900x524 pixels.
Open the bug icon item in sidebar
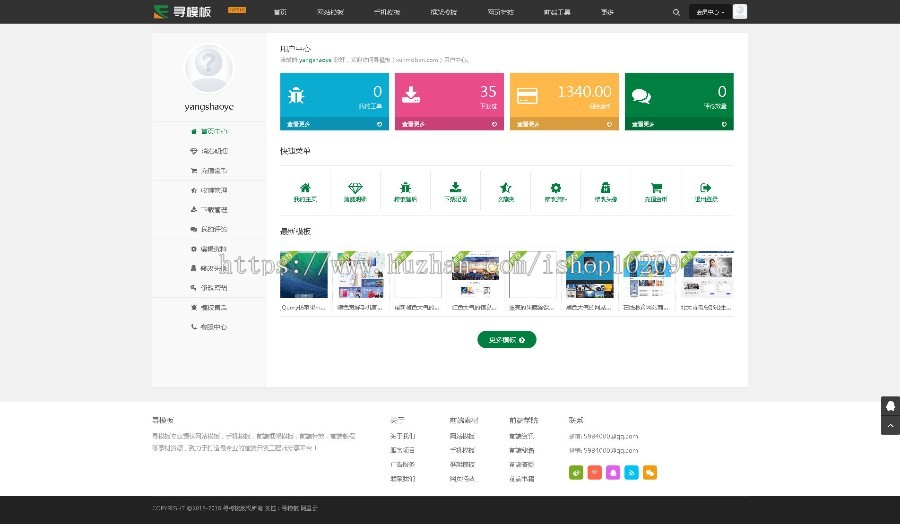tap(209, 308)
